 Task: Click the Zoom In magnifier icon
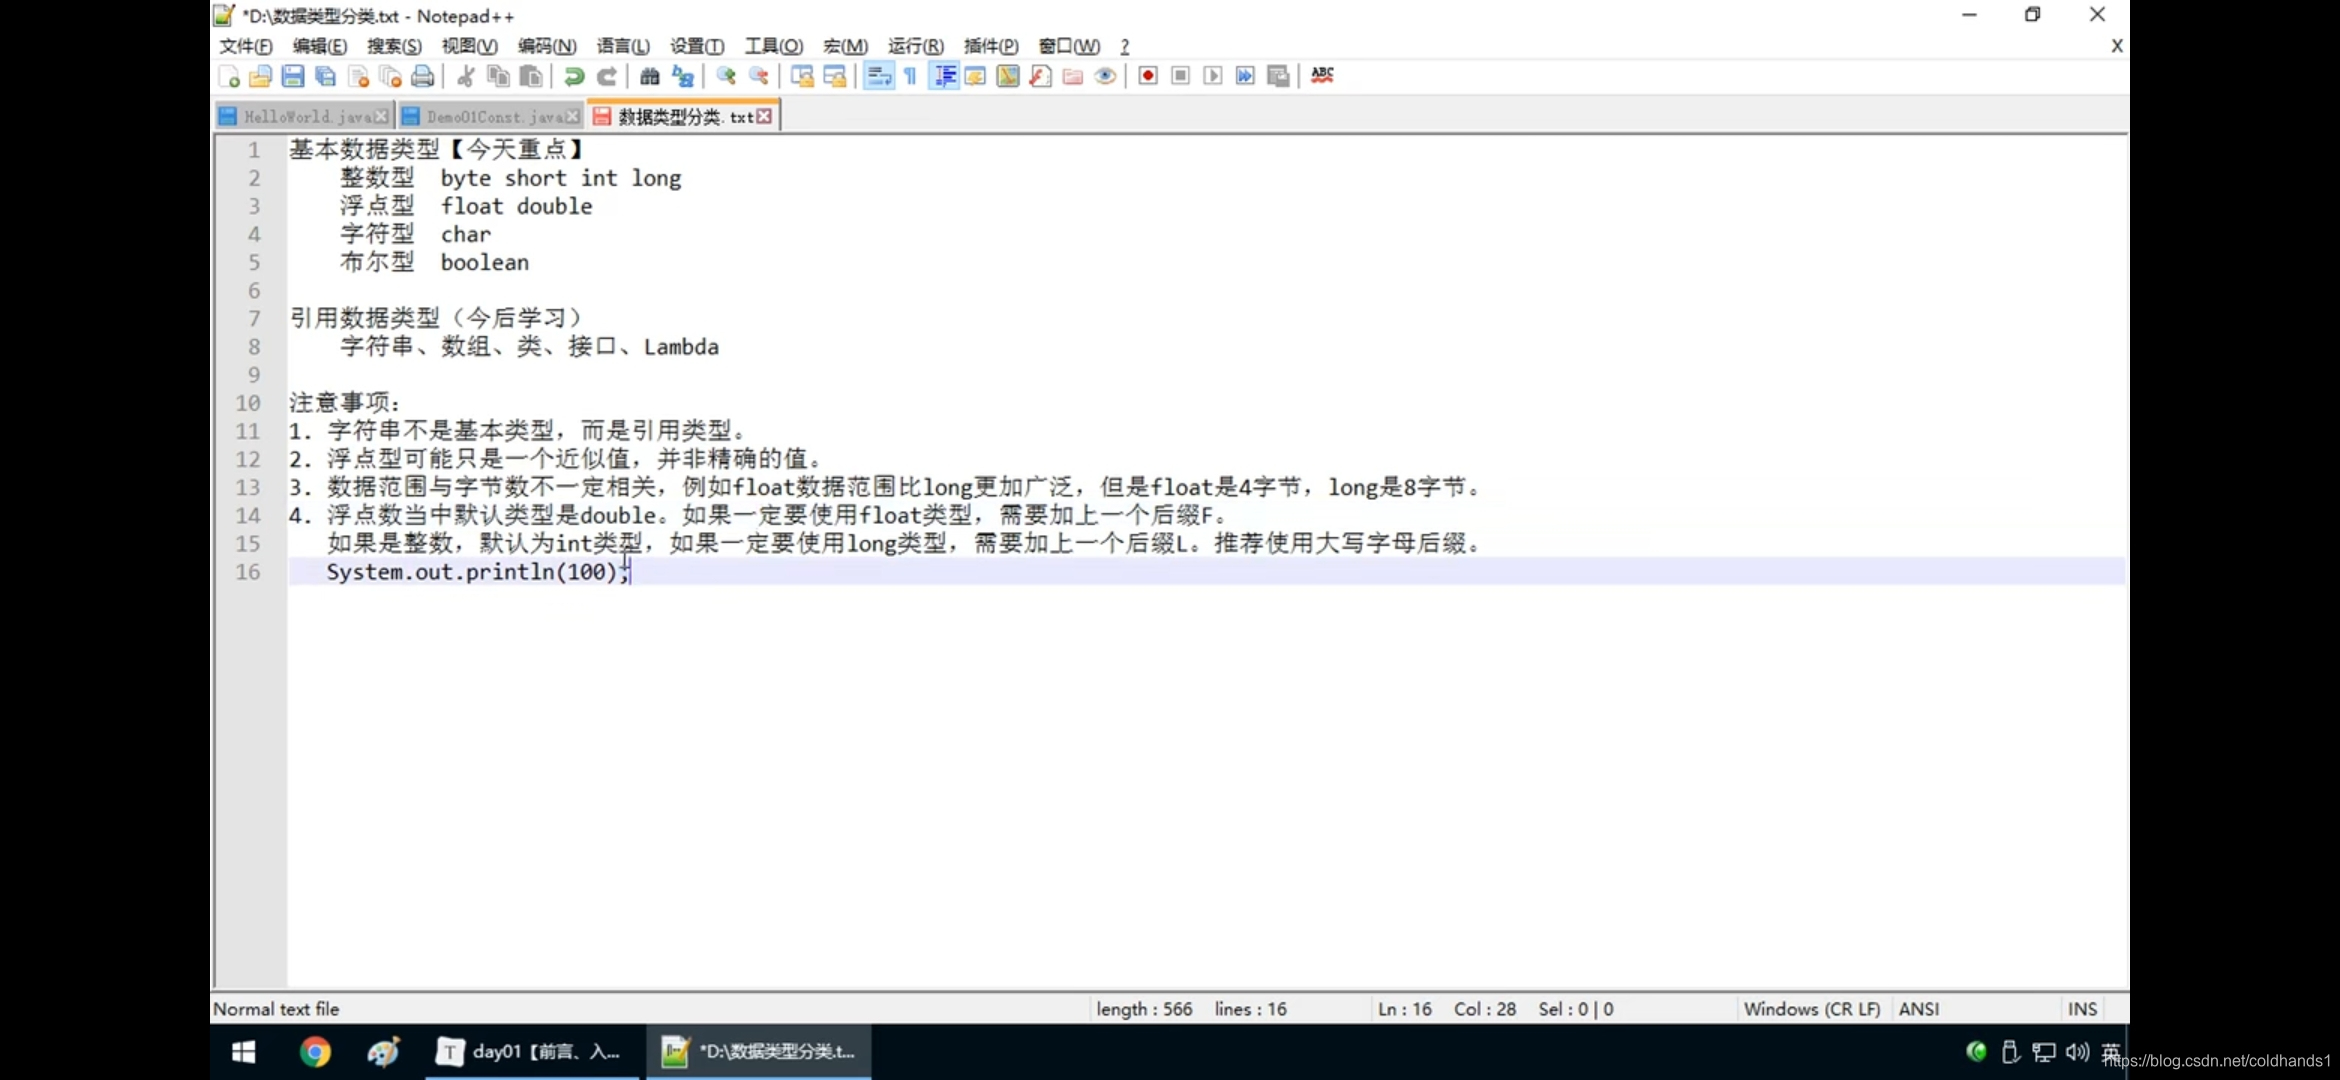(x=726, y=76)
